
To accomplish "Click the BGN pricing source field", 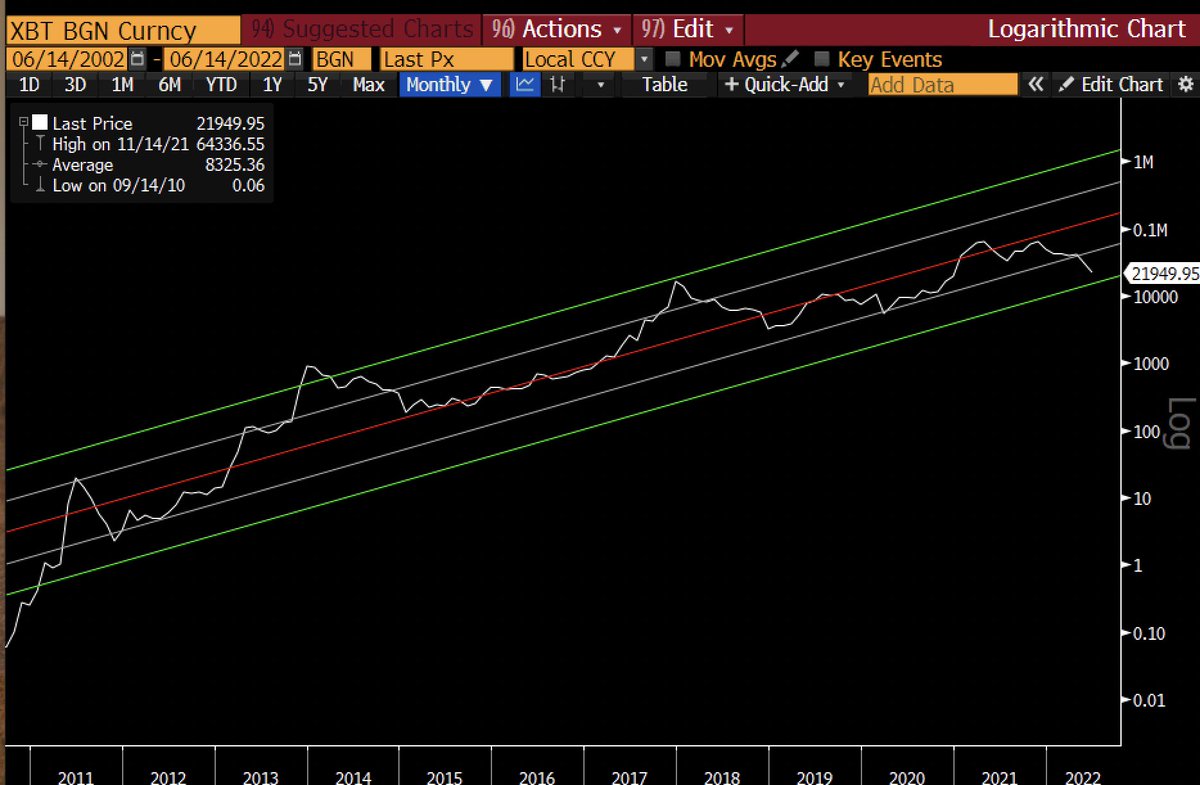I will pos(342,60).
